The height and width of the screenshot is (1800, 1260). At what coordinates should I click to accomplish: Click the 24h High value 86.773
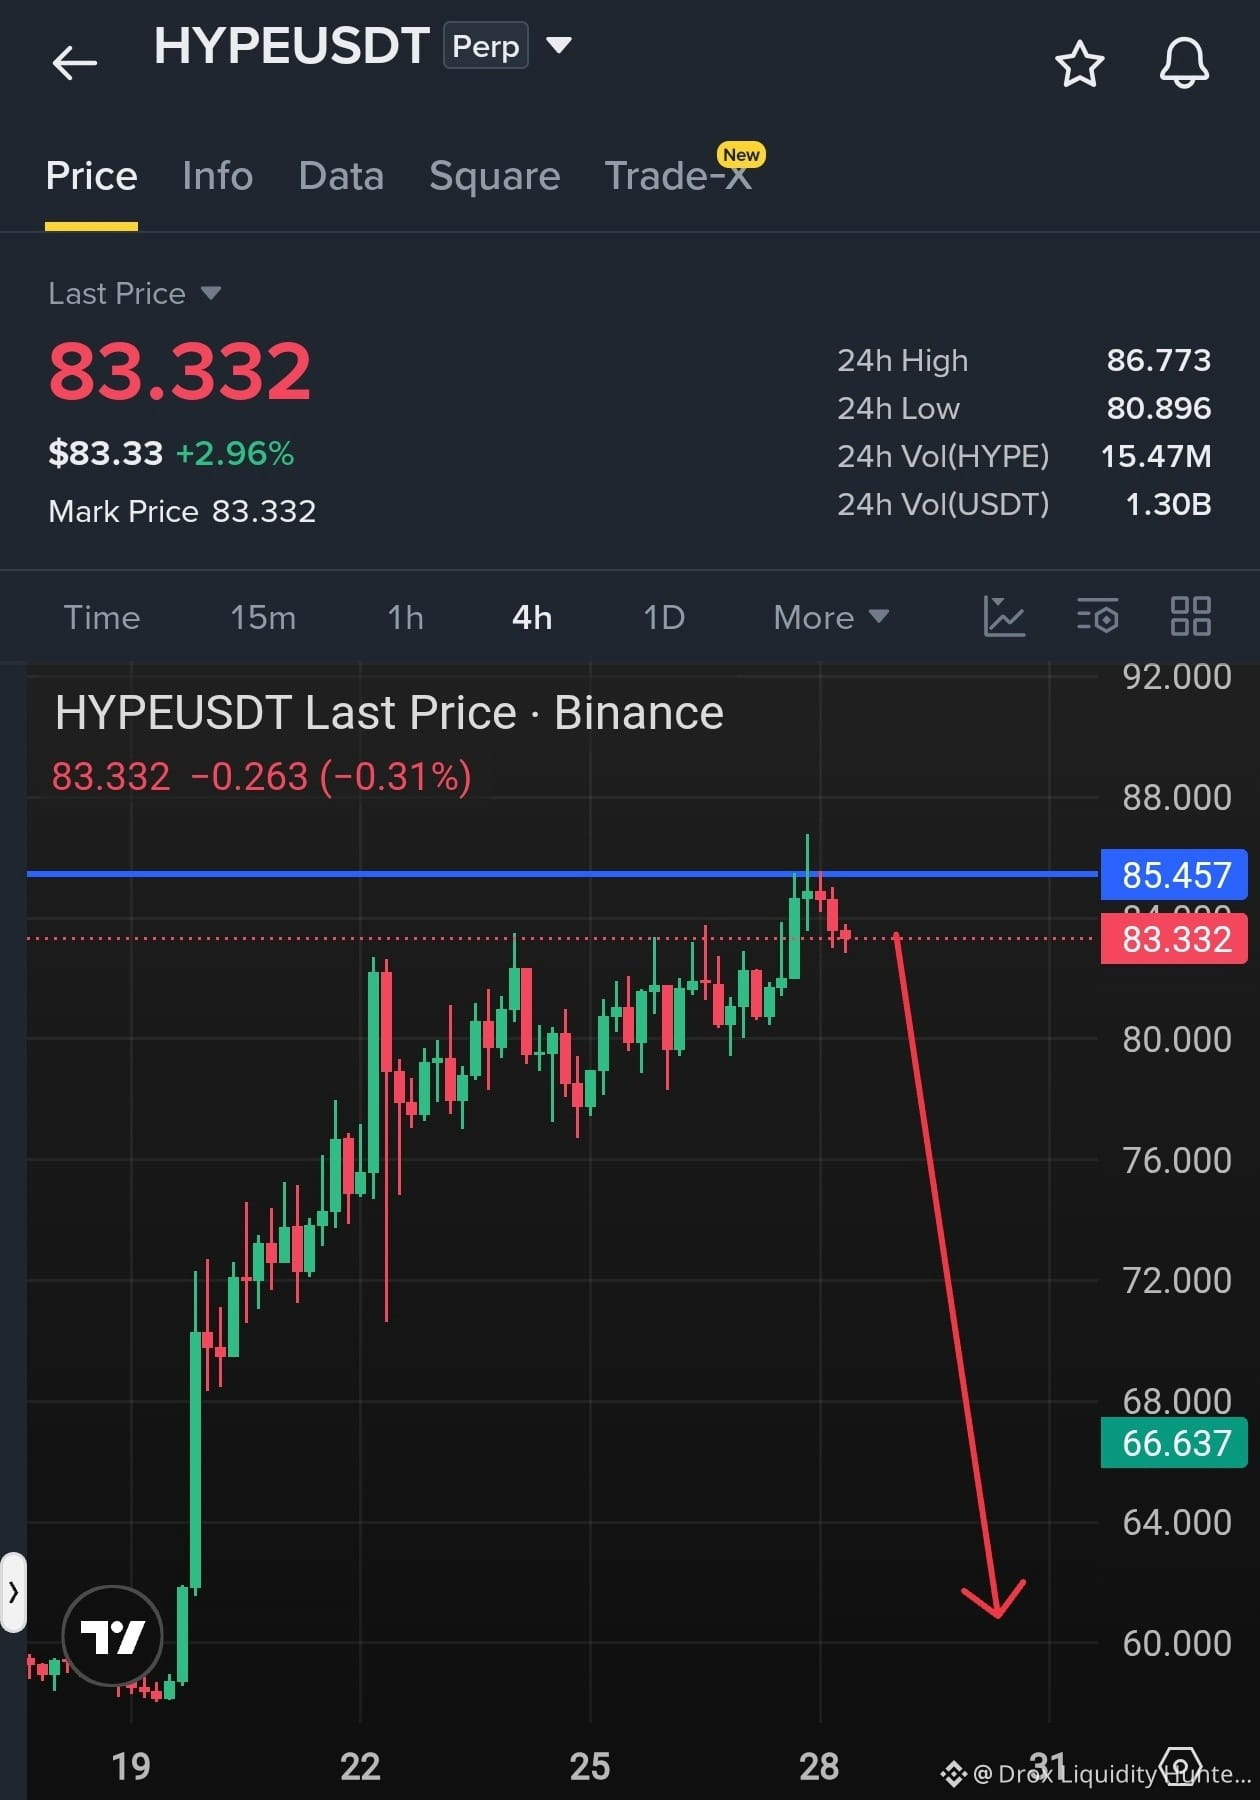(1158, 360)
